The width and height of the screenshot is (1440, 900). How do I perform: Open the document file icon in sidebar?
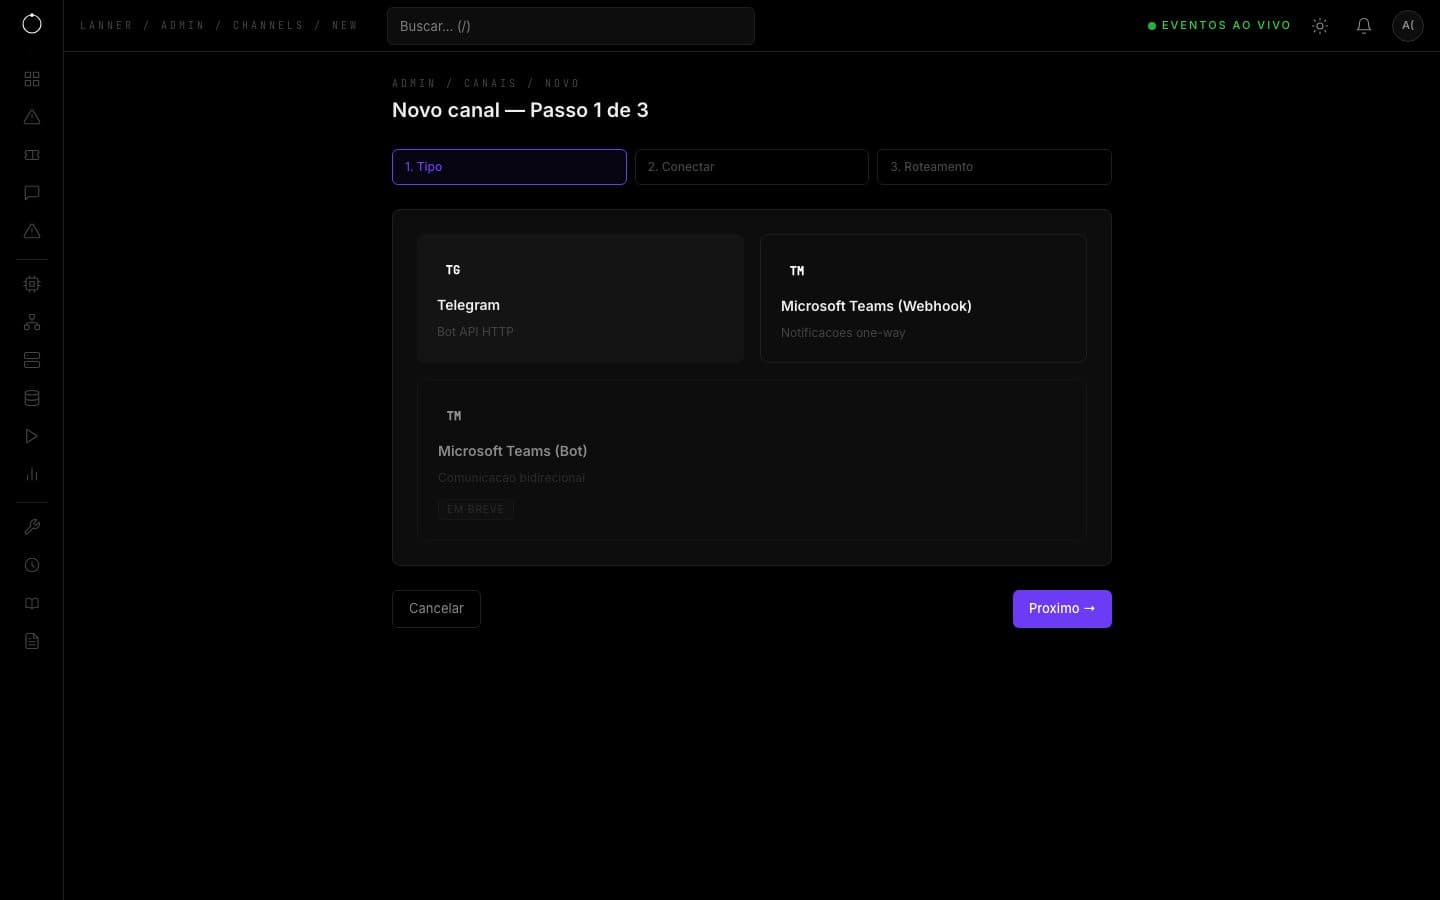(x=32, y=641)
